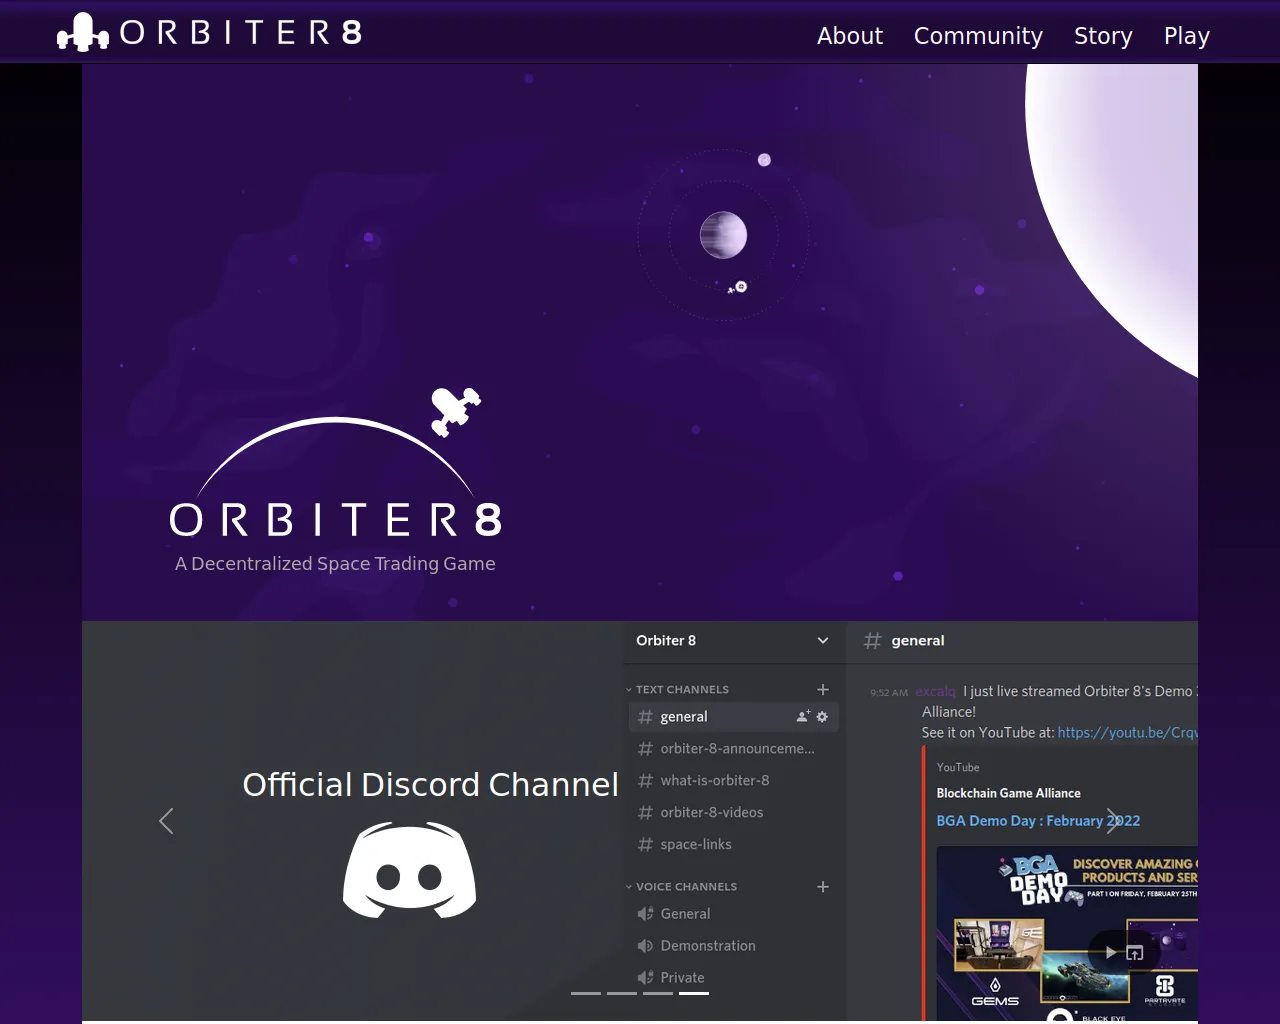The width and height of the screenshot is (1280, 1024).
Task: Click "A Decentralized Space Trading Game" tagline
Action: coord(335,564)
